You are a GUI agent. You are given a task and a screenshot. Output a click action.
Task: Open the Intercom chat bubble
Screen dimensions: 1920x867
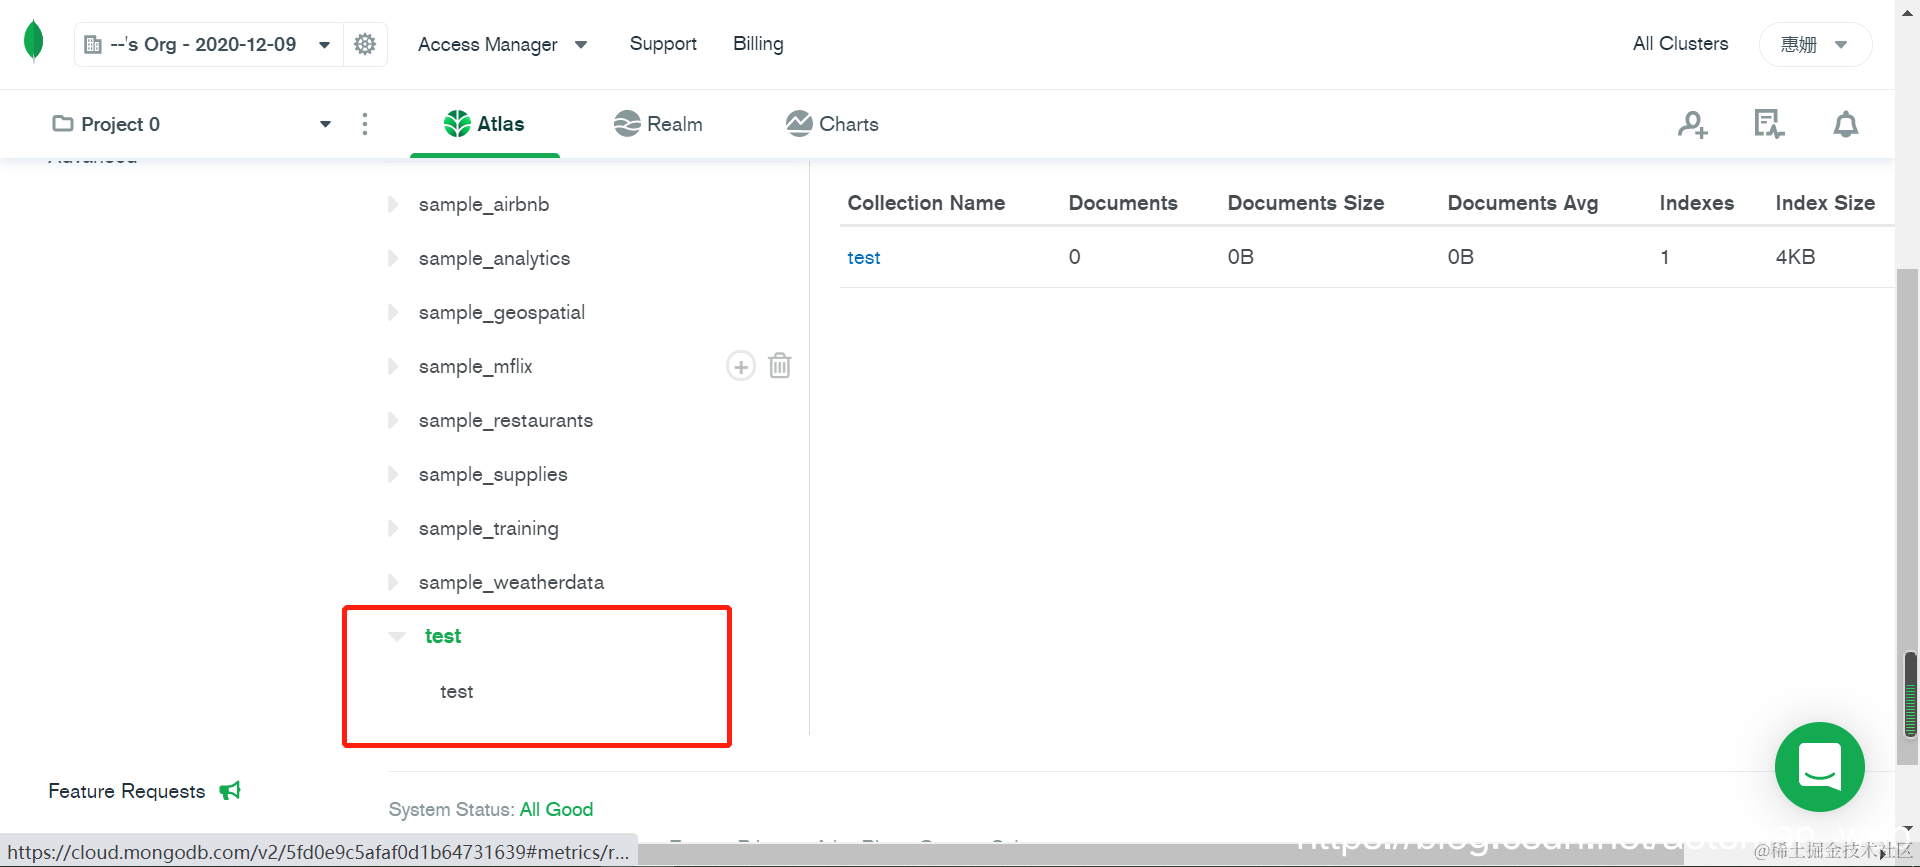1820,767
